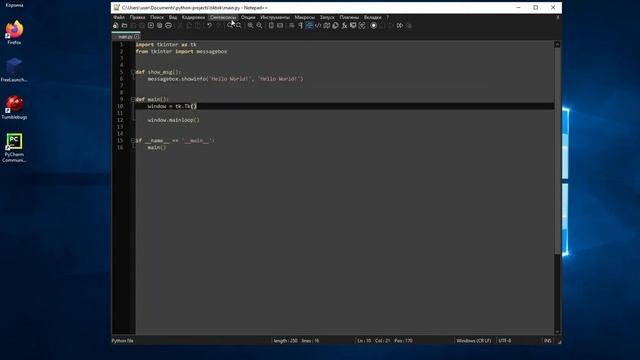Open the Вид menu
The image size is (640, 360).
(x=173, y=17)
